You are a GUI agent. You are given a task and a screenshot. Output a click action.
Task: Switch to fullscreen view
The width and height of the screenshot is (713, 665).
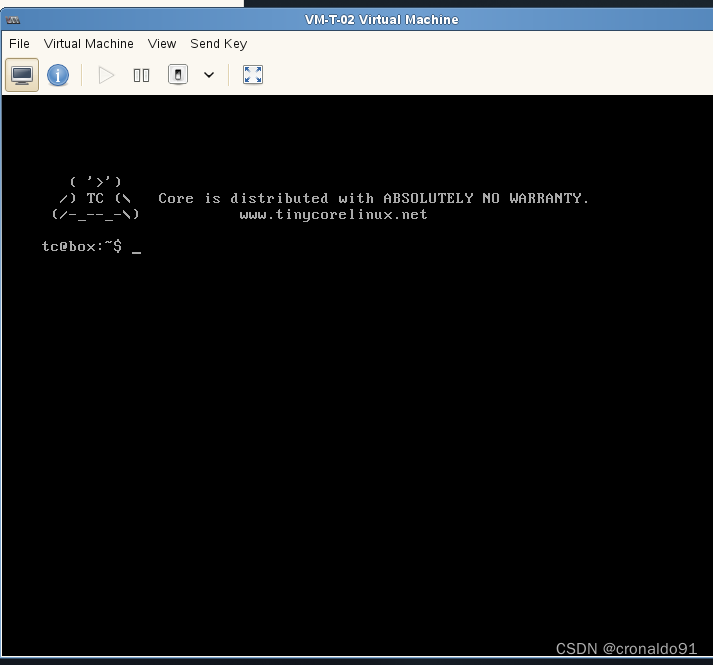pos(253,75)
